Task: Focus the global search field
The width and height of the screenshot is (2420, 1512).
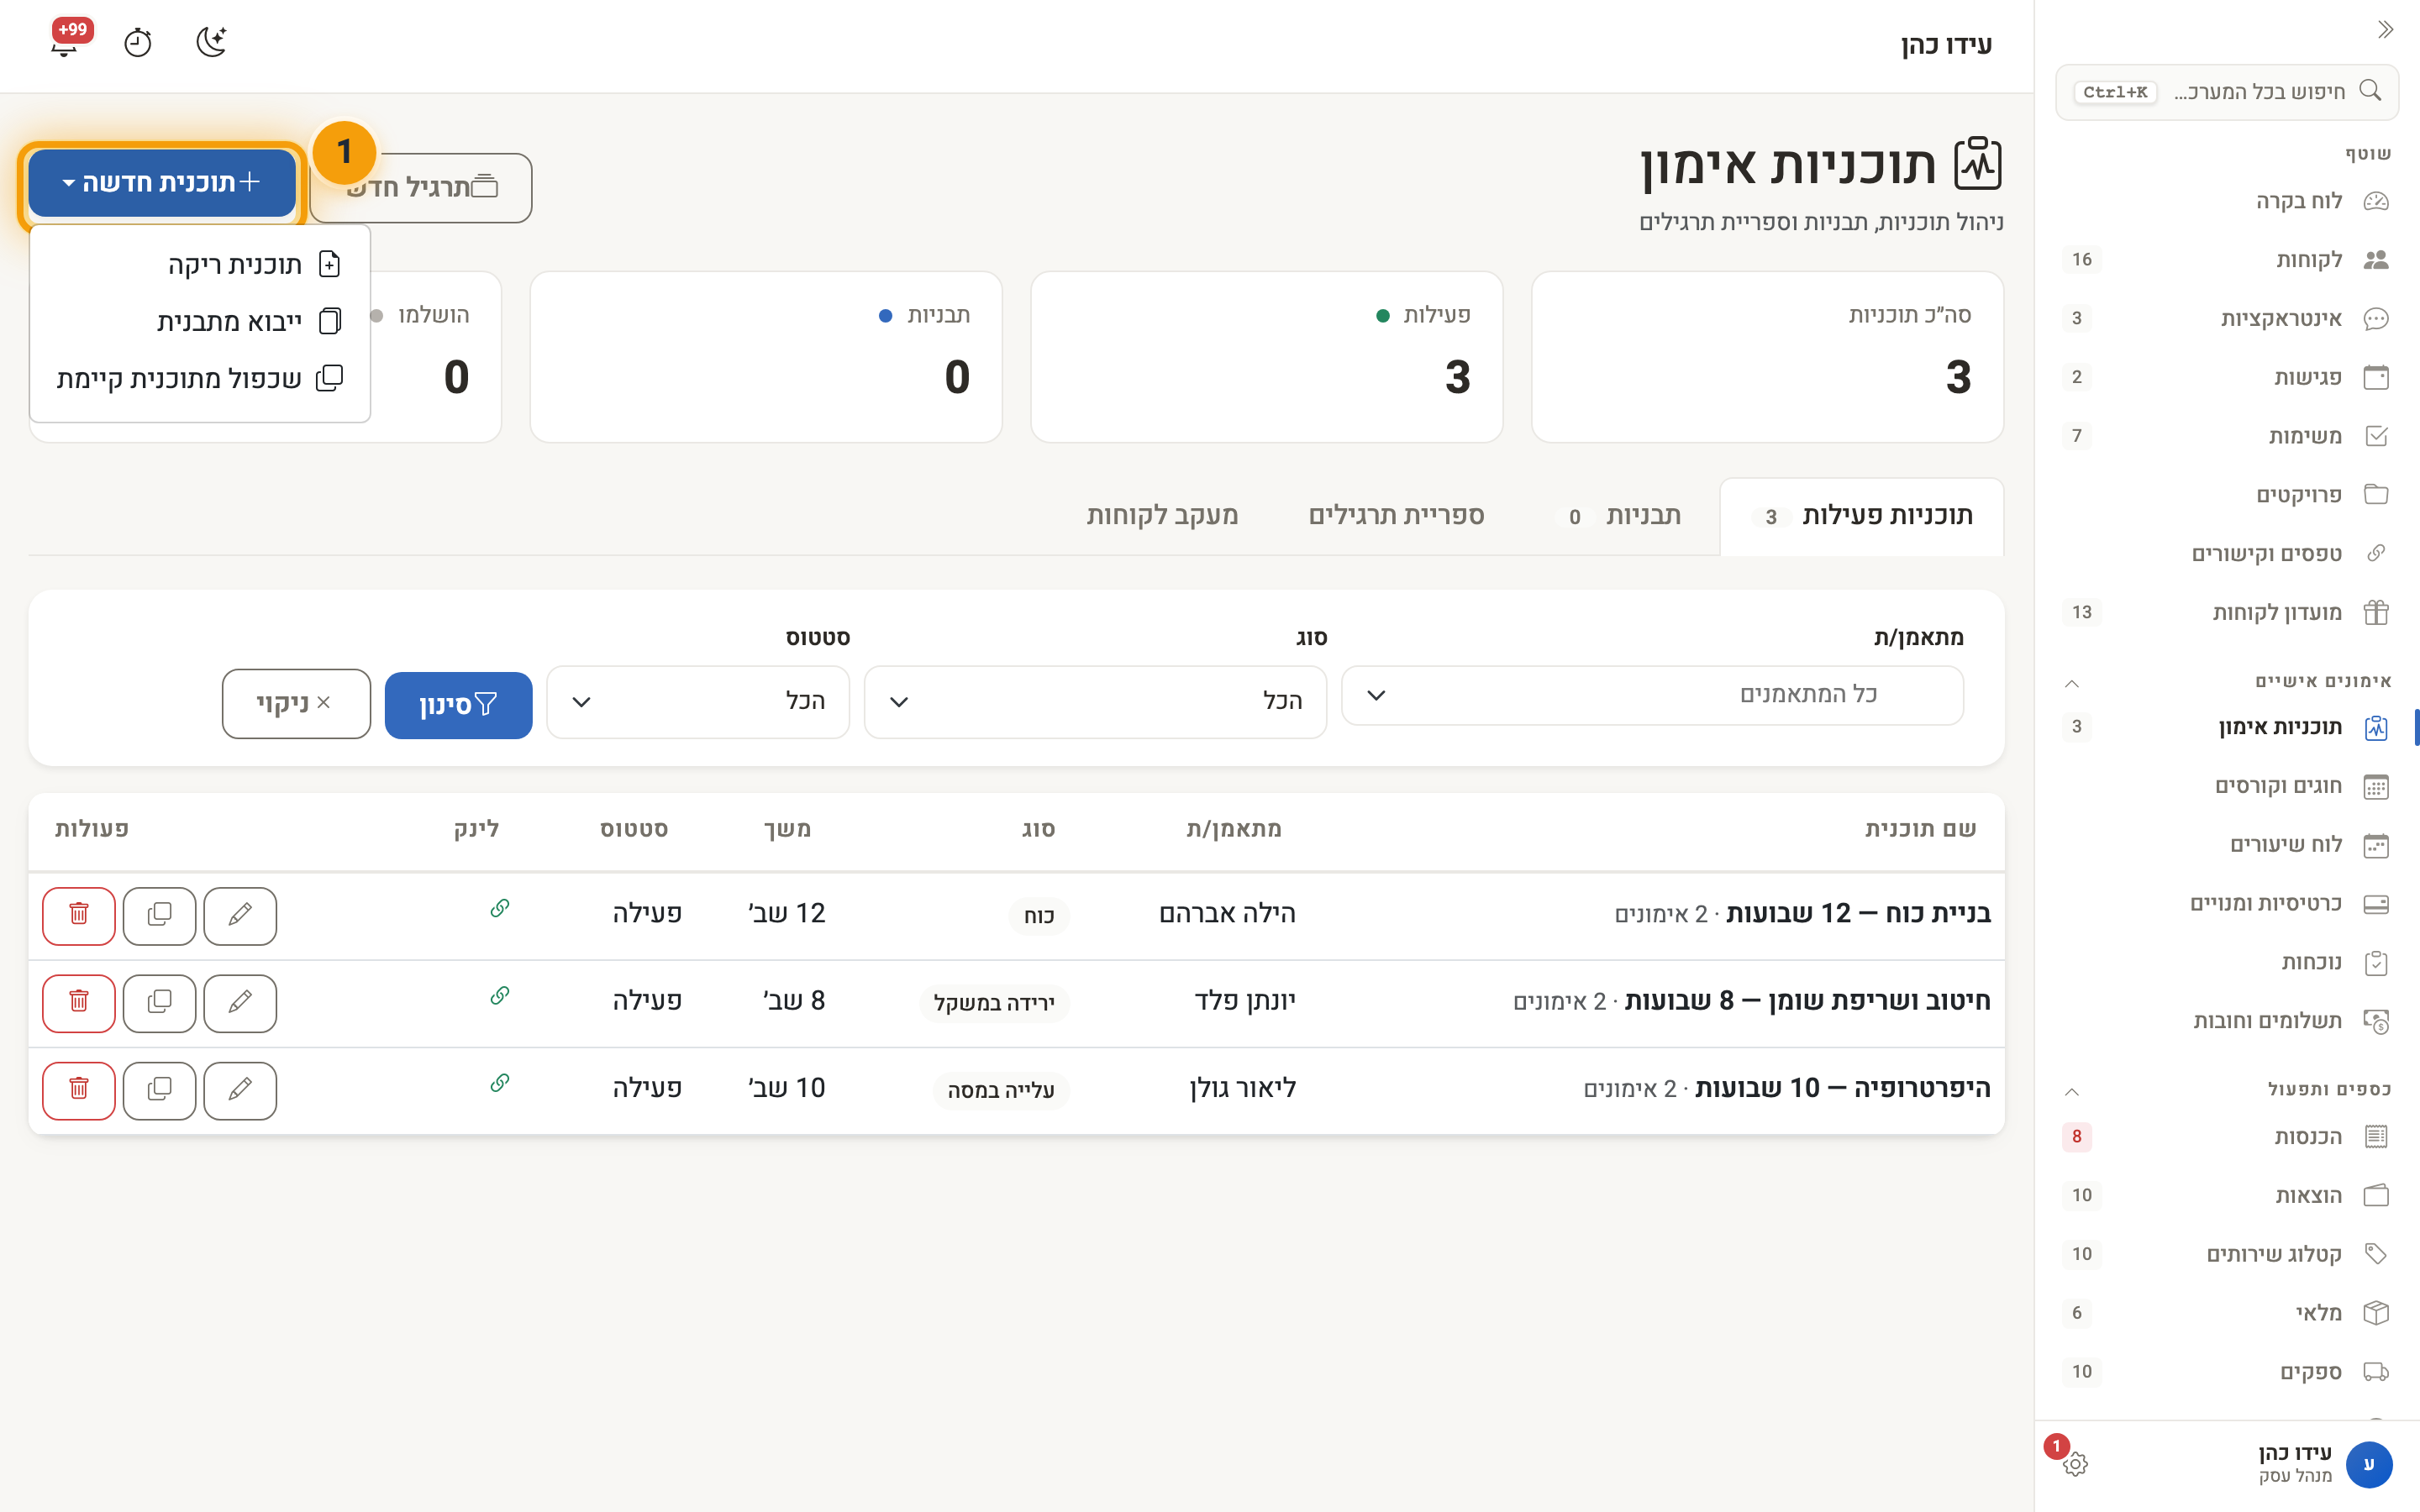Action: coord(2227,92)
